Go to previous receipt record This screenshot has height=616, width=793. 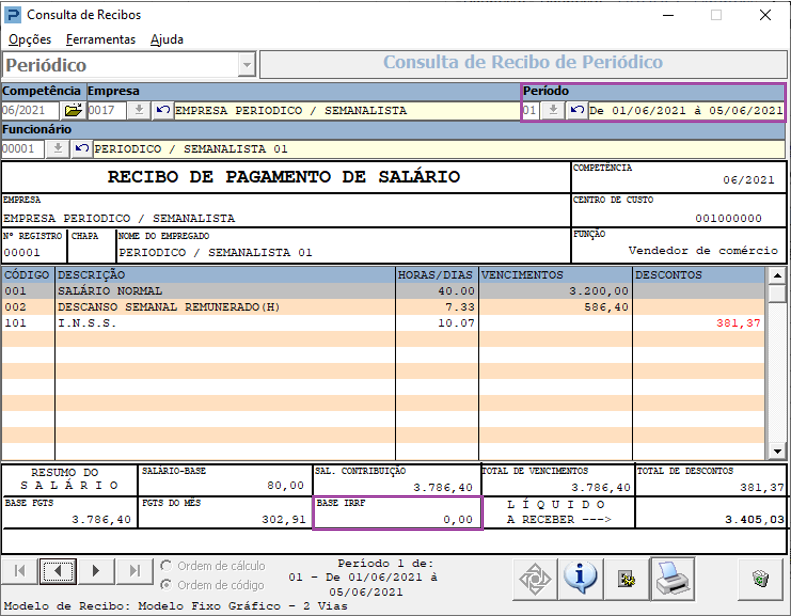click(x=58, y=571)
